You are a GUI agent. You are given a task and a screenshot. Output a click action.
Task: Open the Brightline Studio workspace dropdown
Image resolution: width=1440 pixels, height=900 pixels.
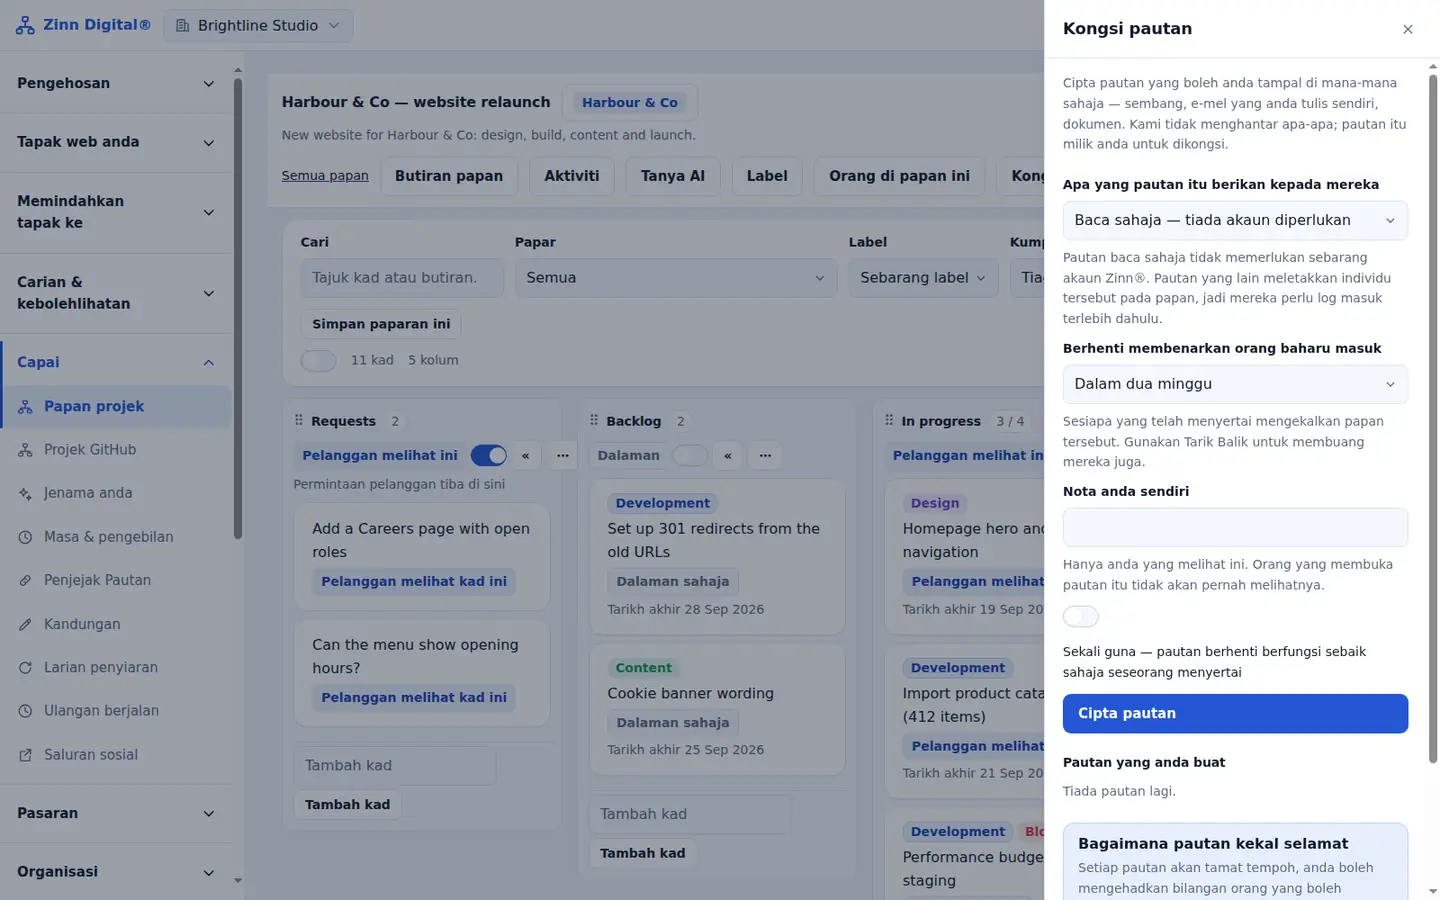click(258, 26)
